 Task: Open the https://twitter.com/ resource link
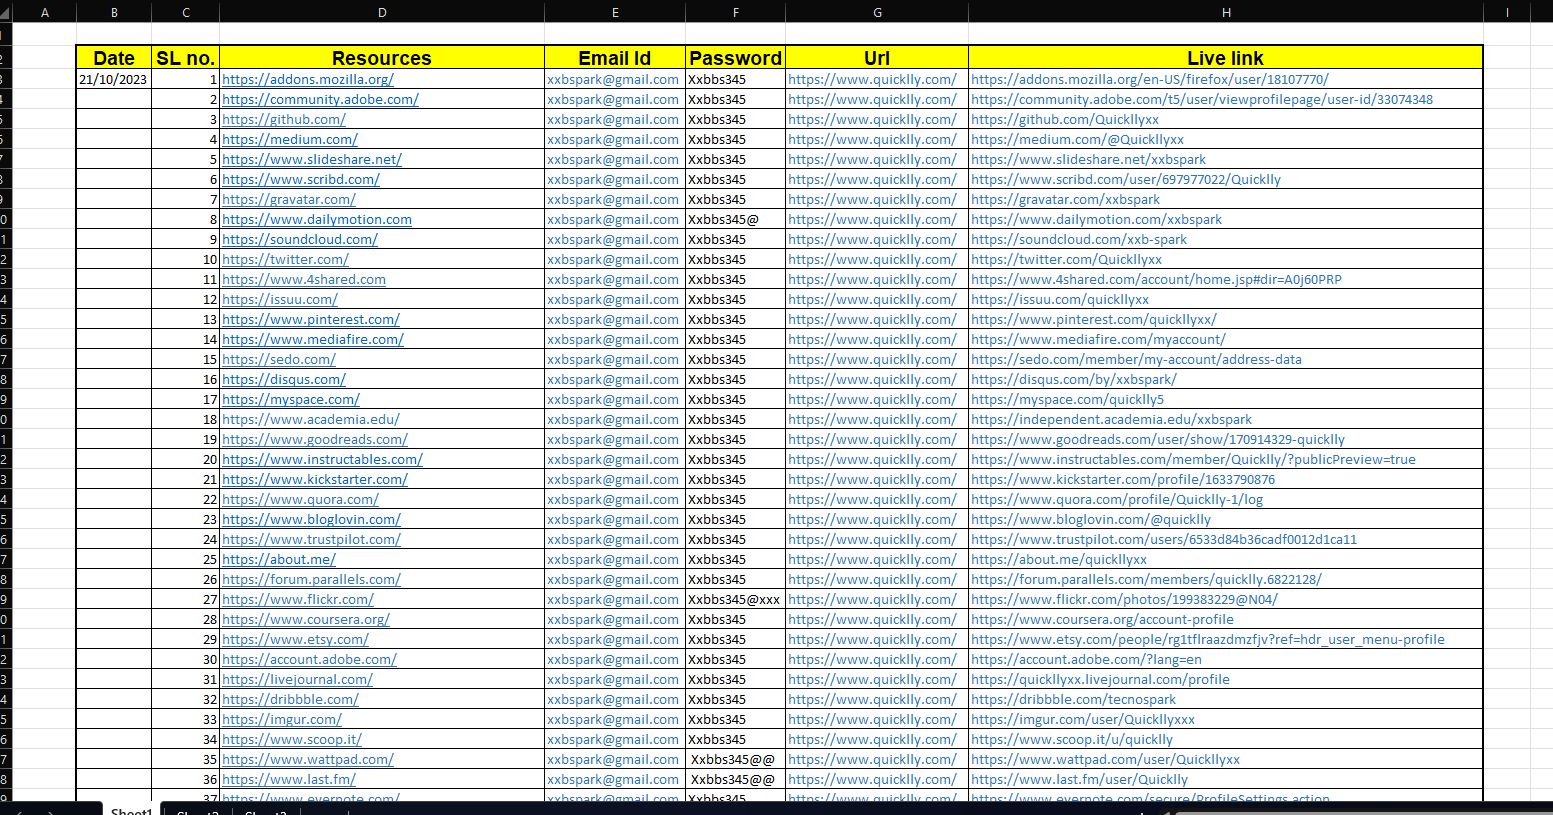(286, 259)
